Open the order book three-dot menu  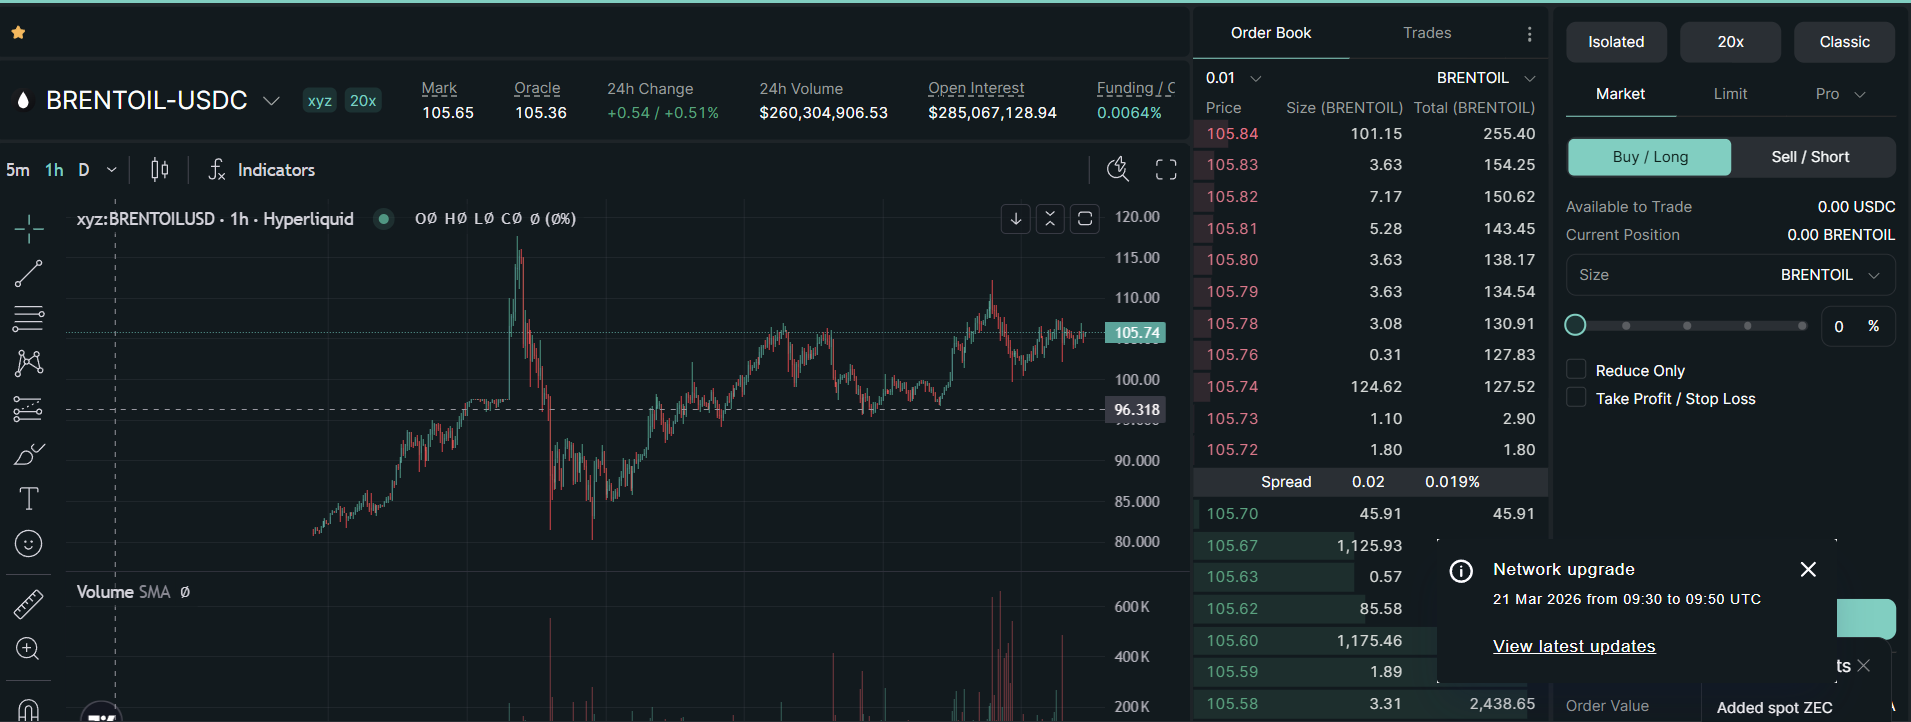click(1529, 34)
